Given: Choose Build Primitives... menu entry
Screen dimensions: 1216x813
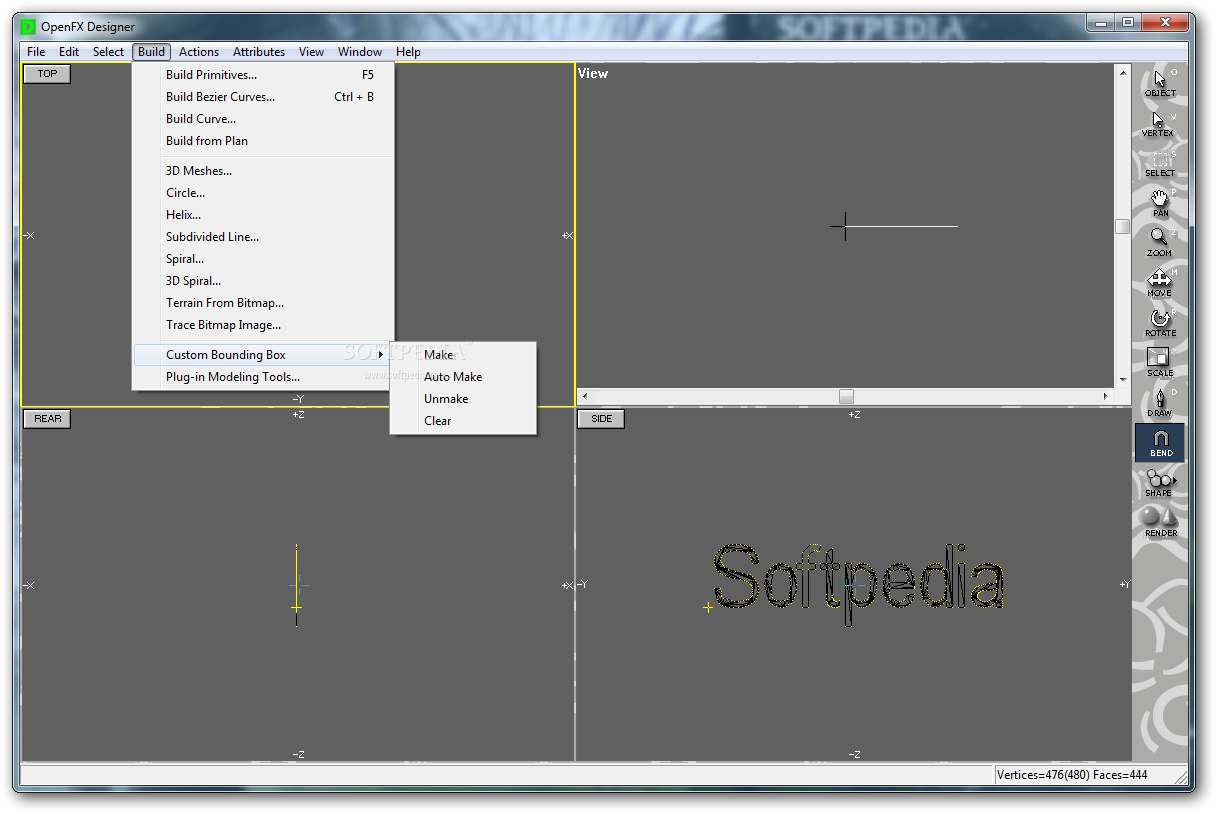Looking at the screenshot, I should point(264,75).
